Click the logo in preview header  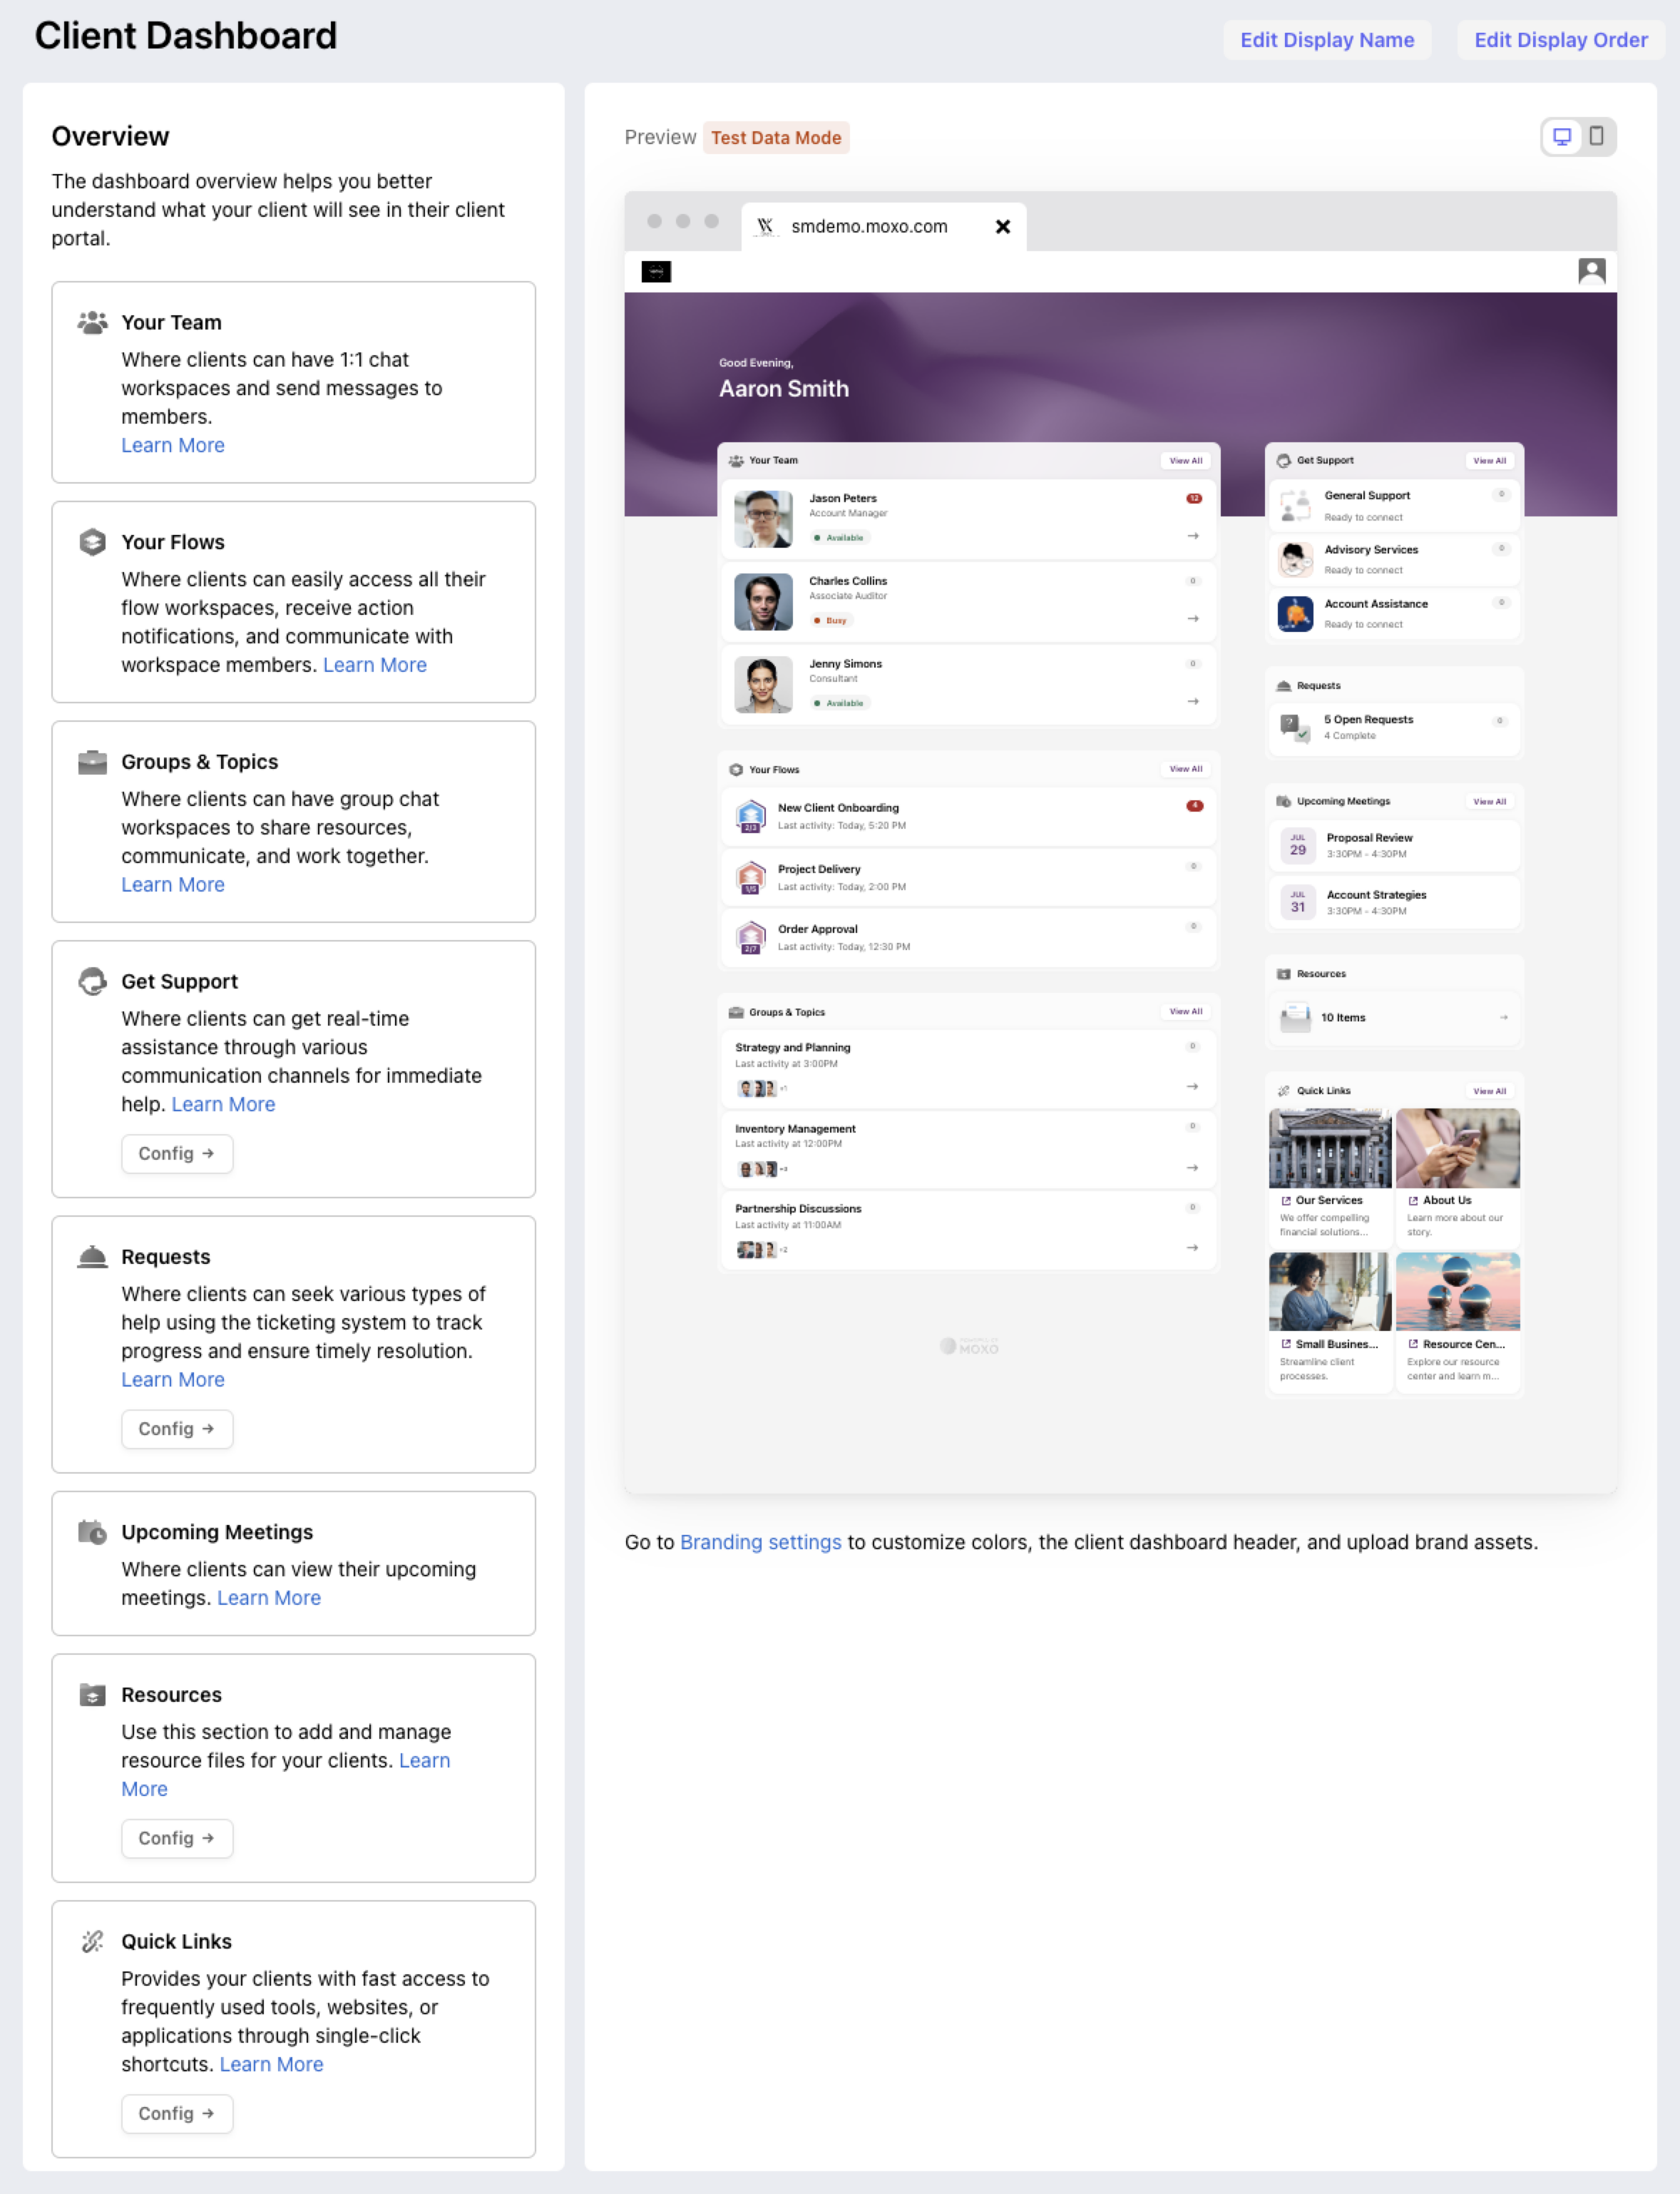(x=656, y=271)
